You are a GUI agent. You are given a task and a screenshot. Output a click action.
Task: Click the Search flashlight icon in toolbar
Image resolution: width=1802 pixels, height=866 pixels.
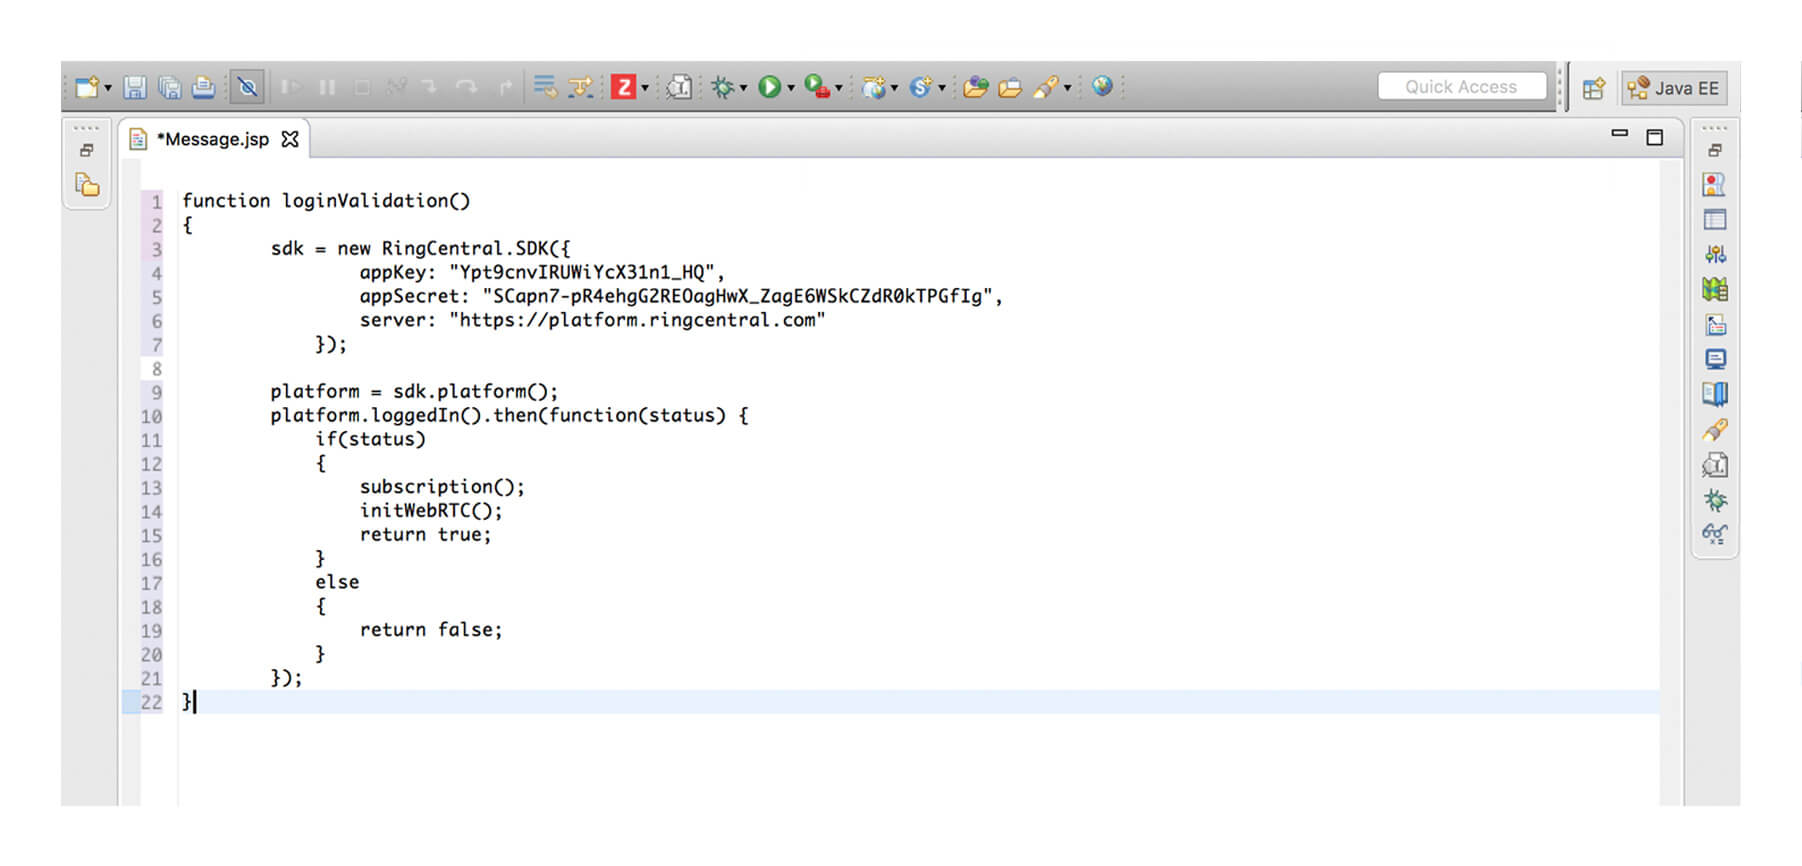tap(1046, 88)
